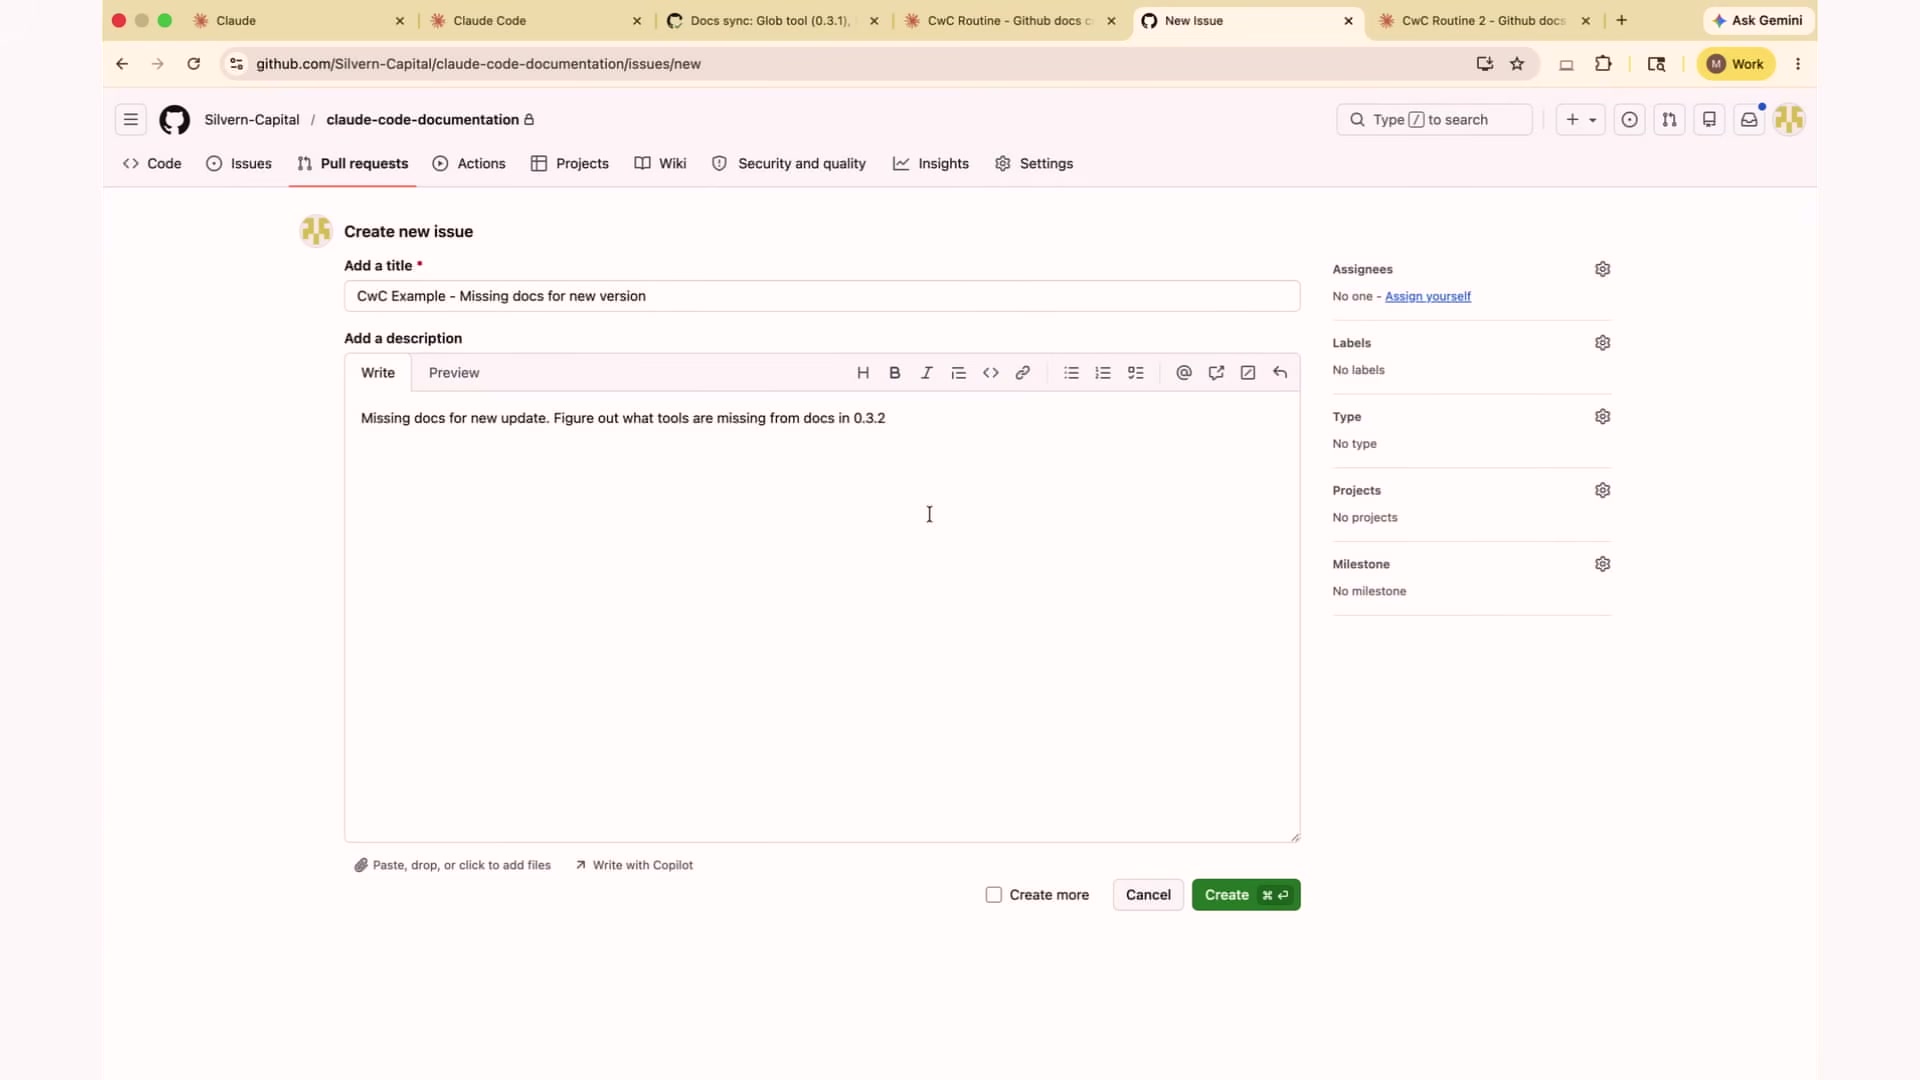Mention a user with the @ icon
The height and width of the screenshot is (1080, 1920).
(x=1184, y=373)
